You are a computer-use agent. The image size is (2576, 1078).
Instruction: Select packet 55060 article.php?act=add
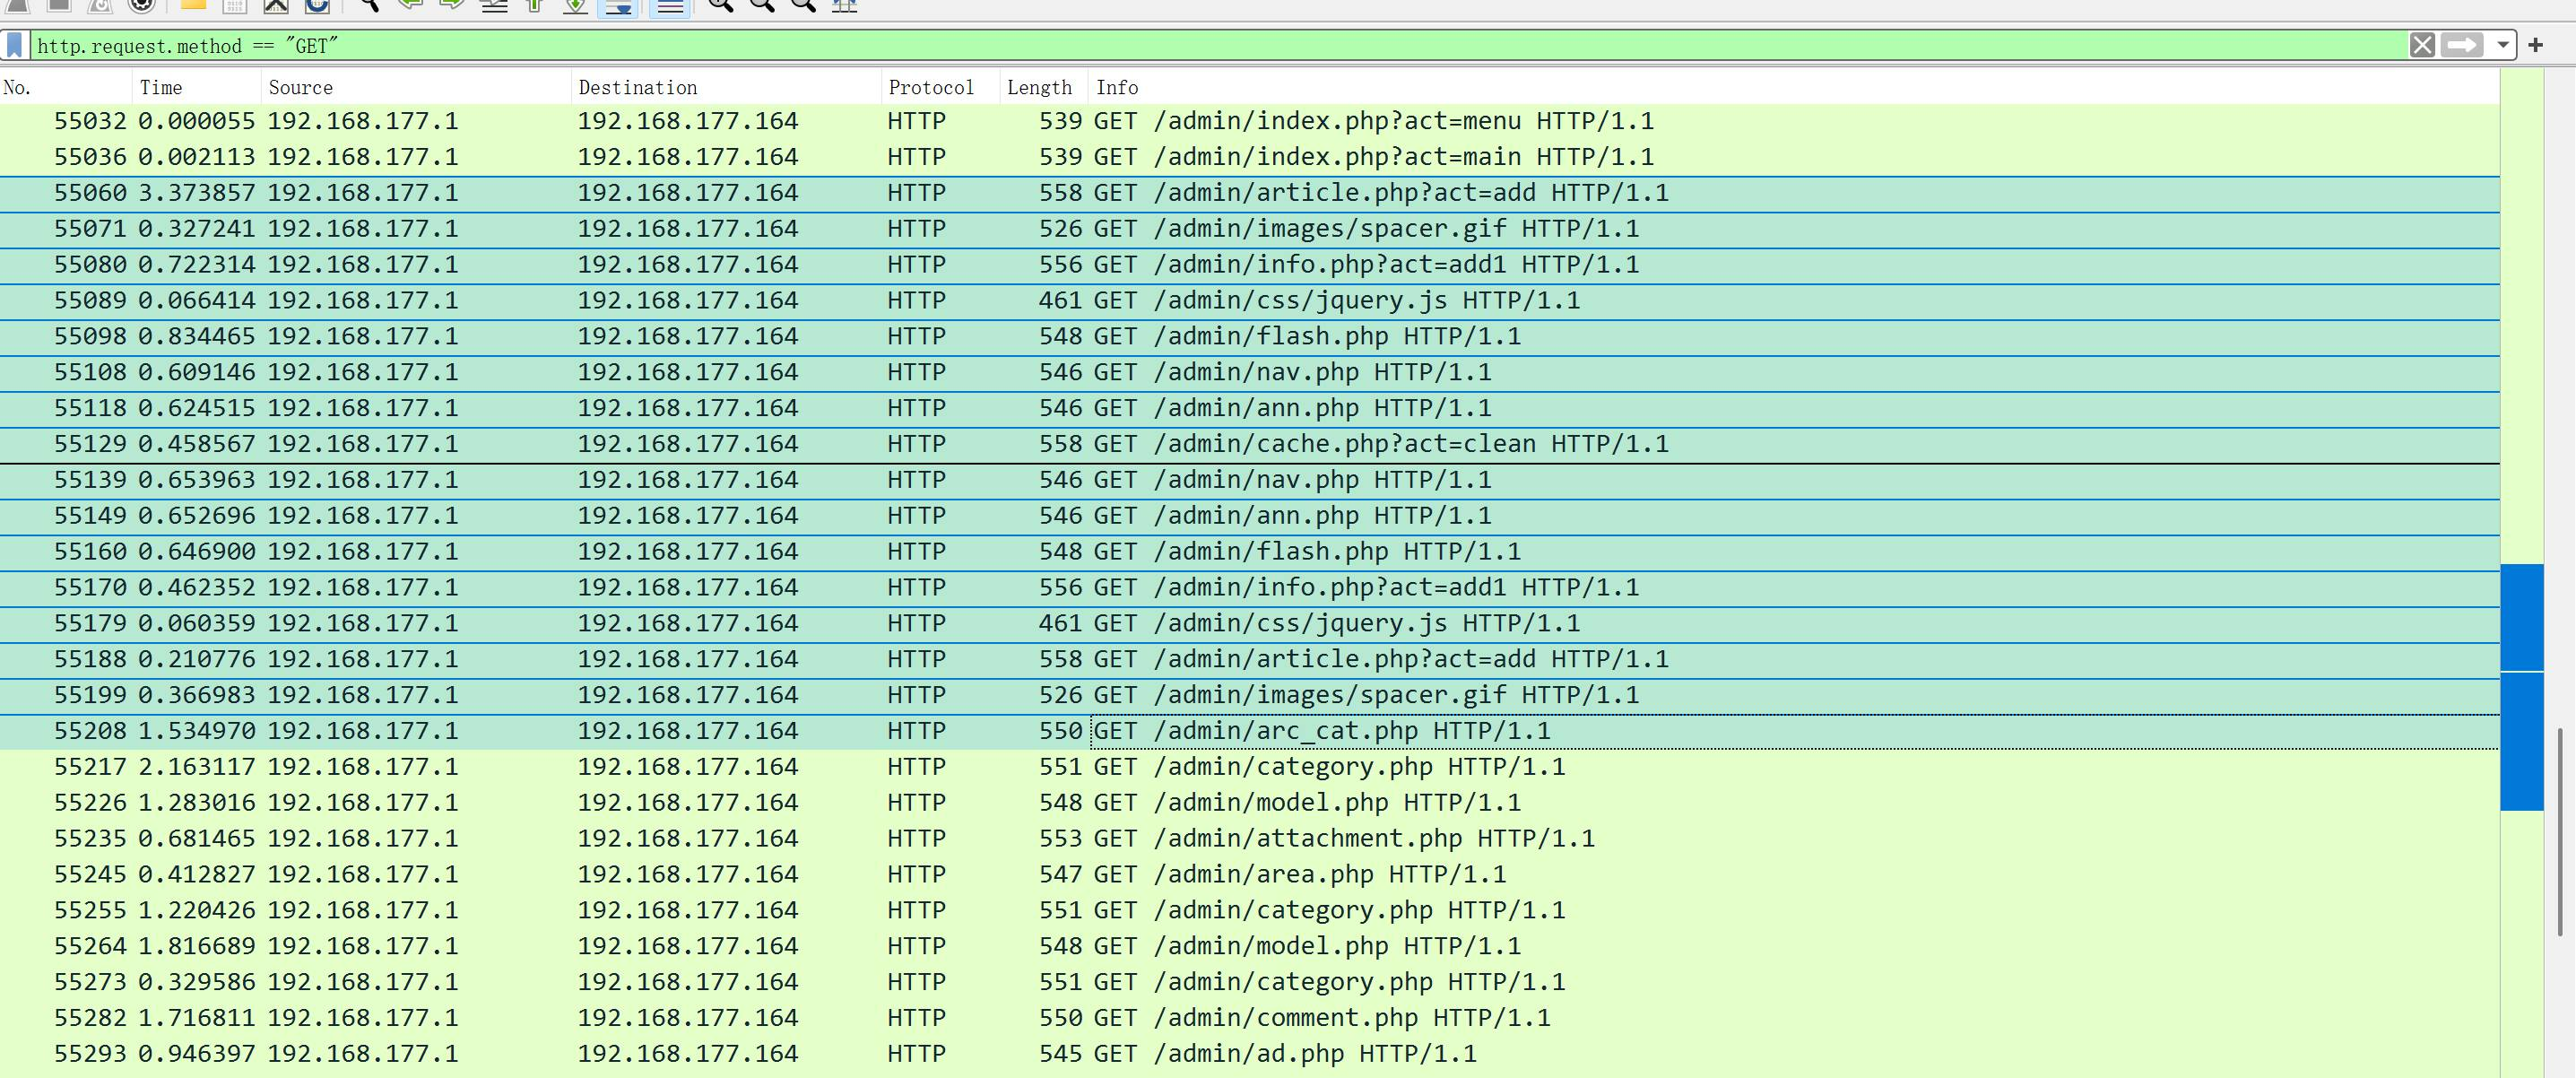pyautogui.click(x=1250, y=193)
